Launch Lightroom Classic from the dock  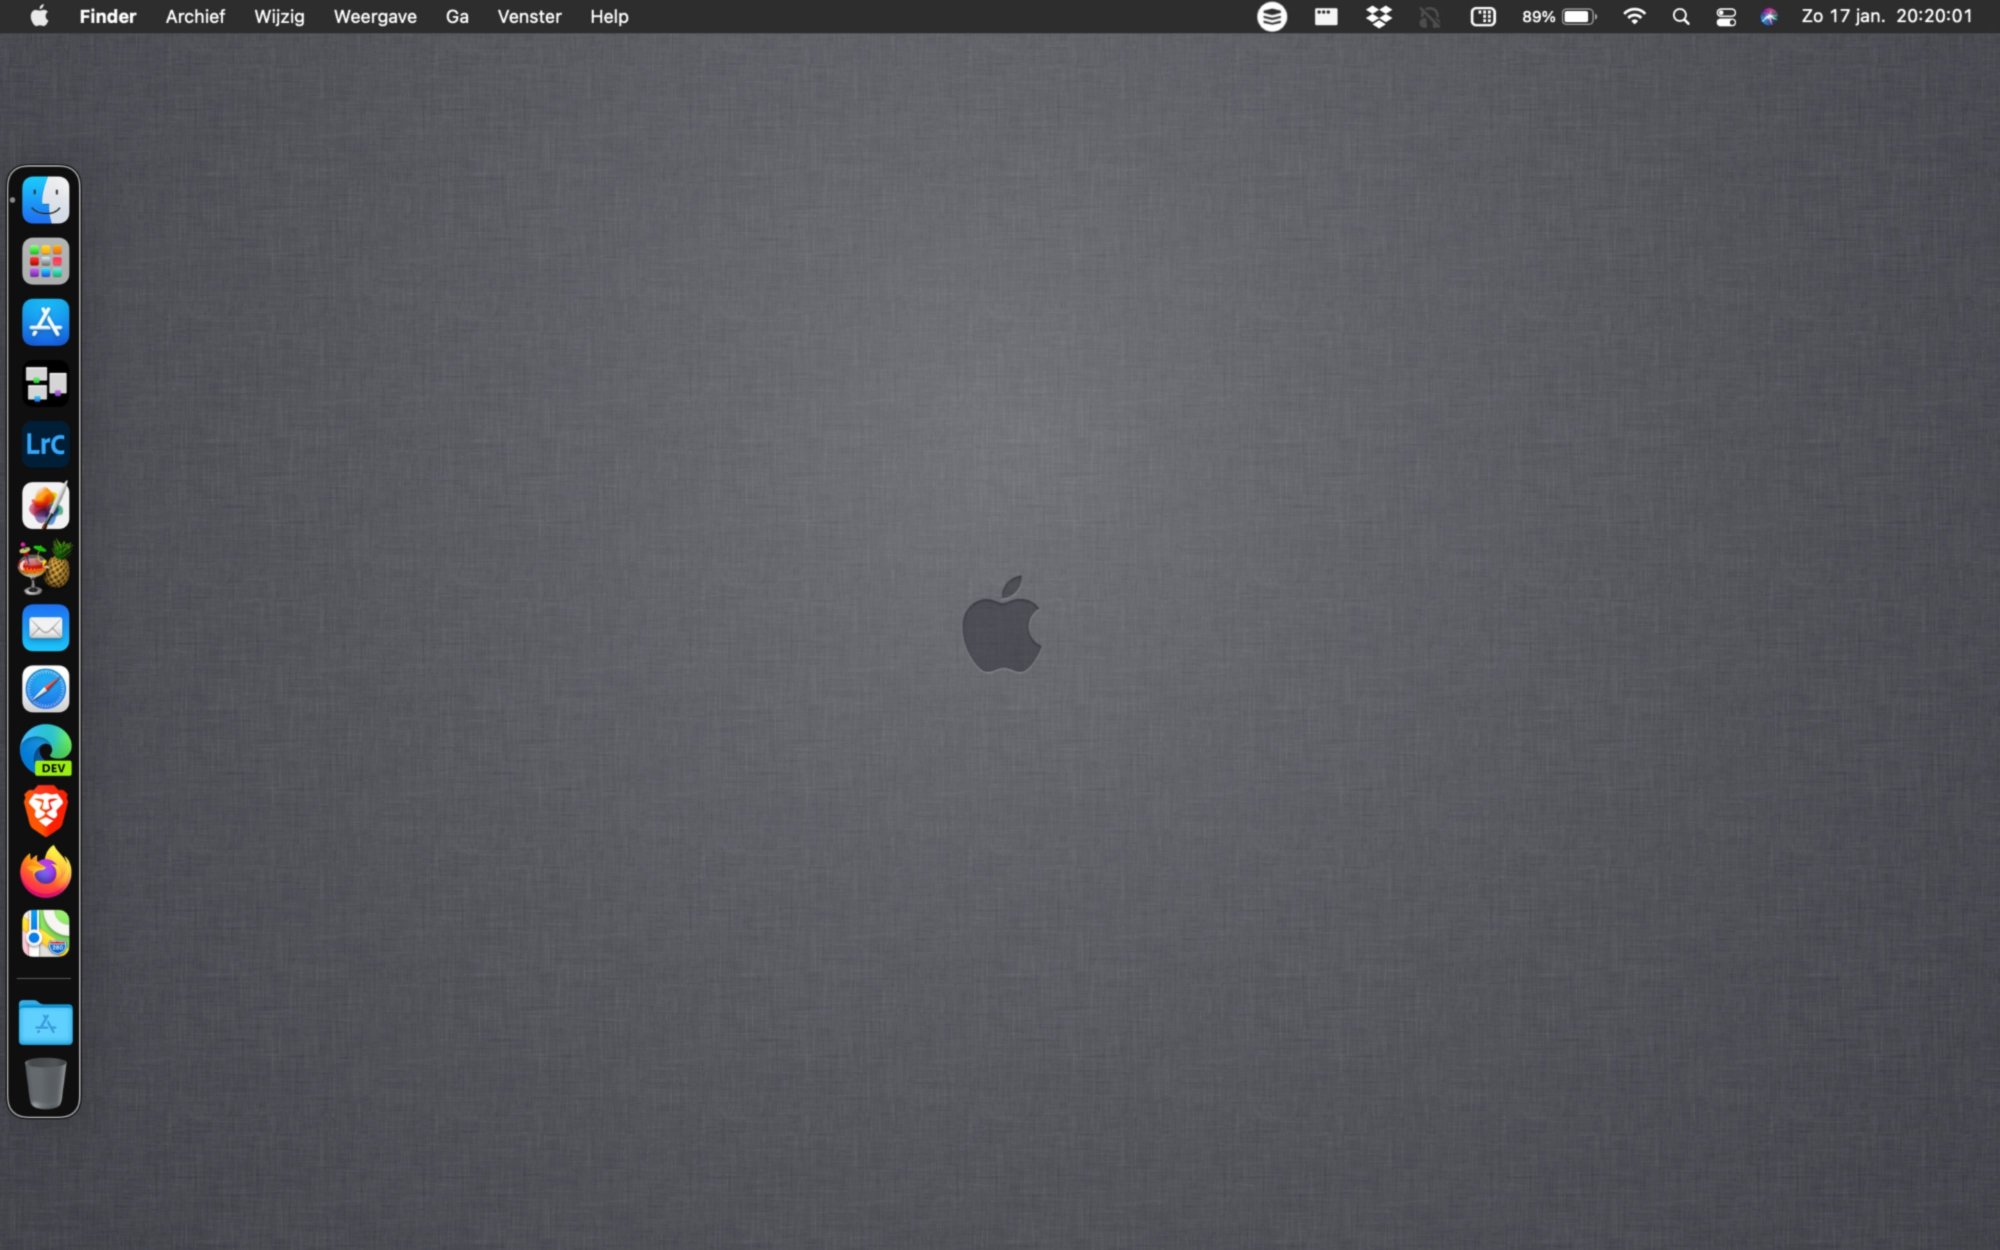[45, 445]
